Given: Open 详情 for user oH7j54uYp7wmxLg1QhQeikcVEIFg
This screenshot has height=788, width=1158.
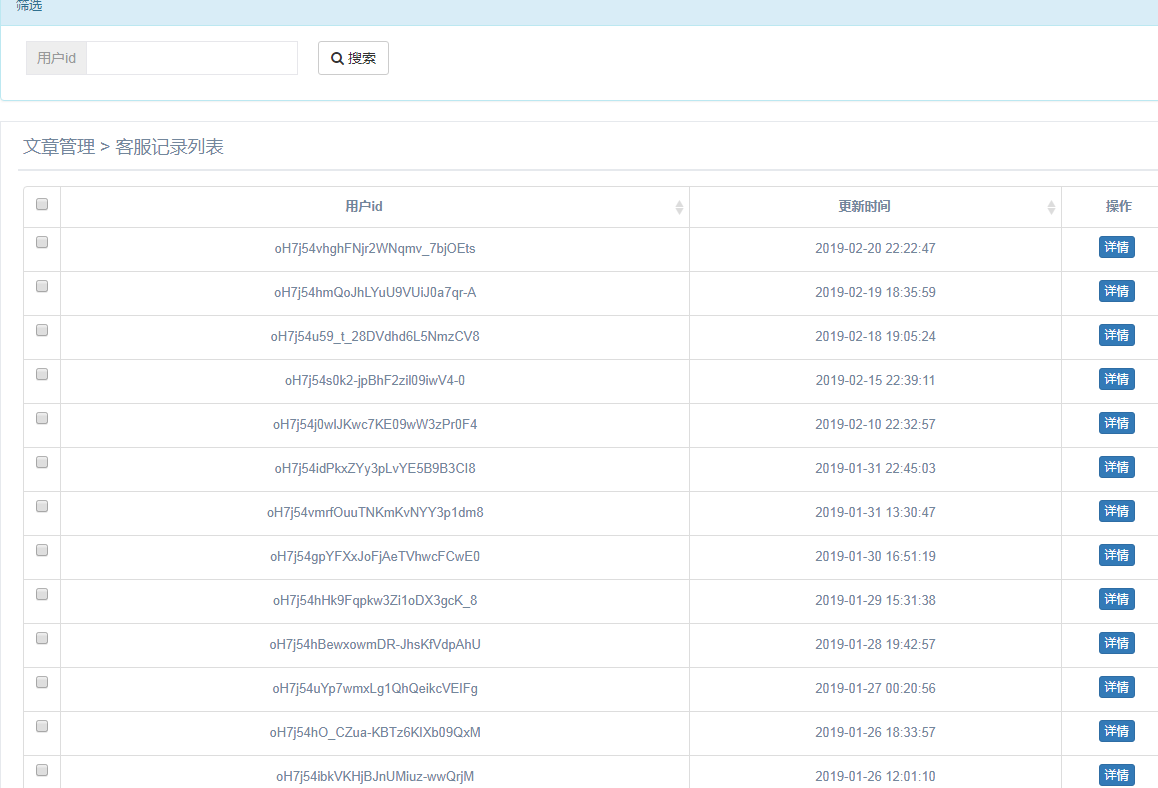Looking at the screenshot, I should pyautogui.click(x=1116, y=688).
